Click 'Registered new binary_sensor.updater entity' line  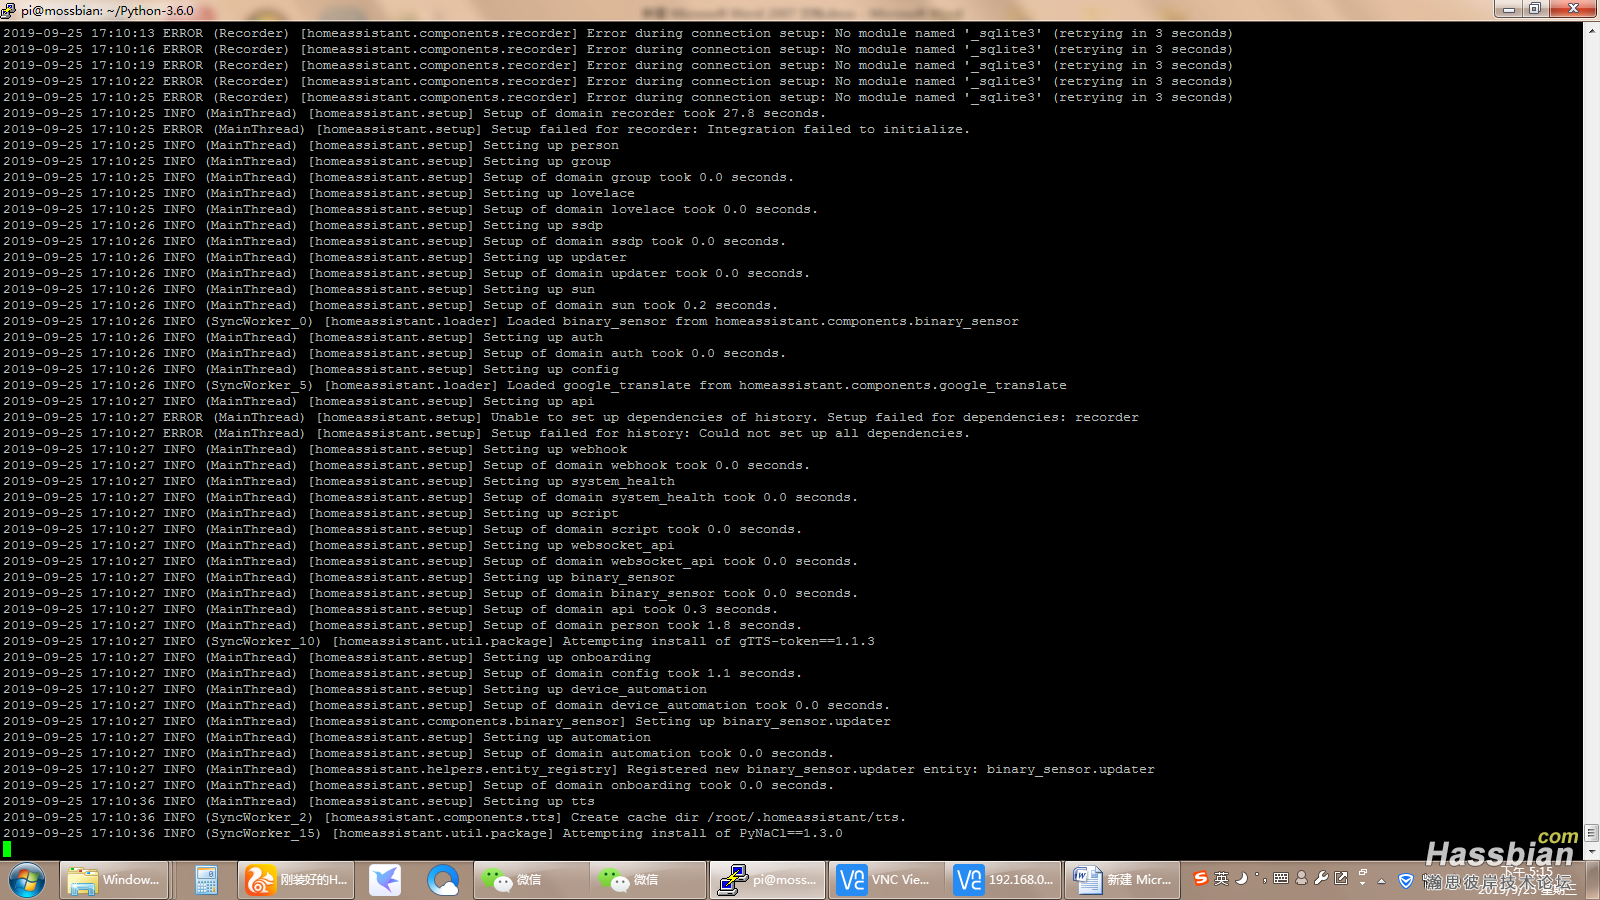pos(579,769)
